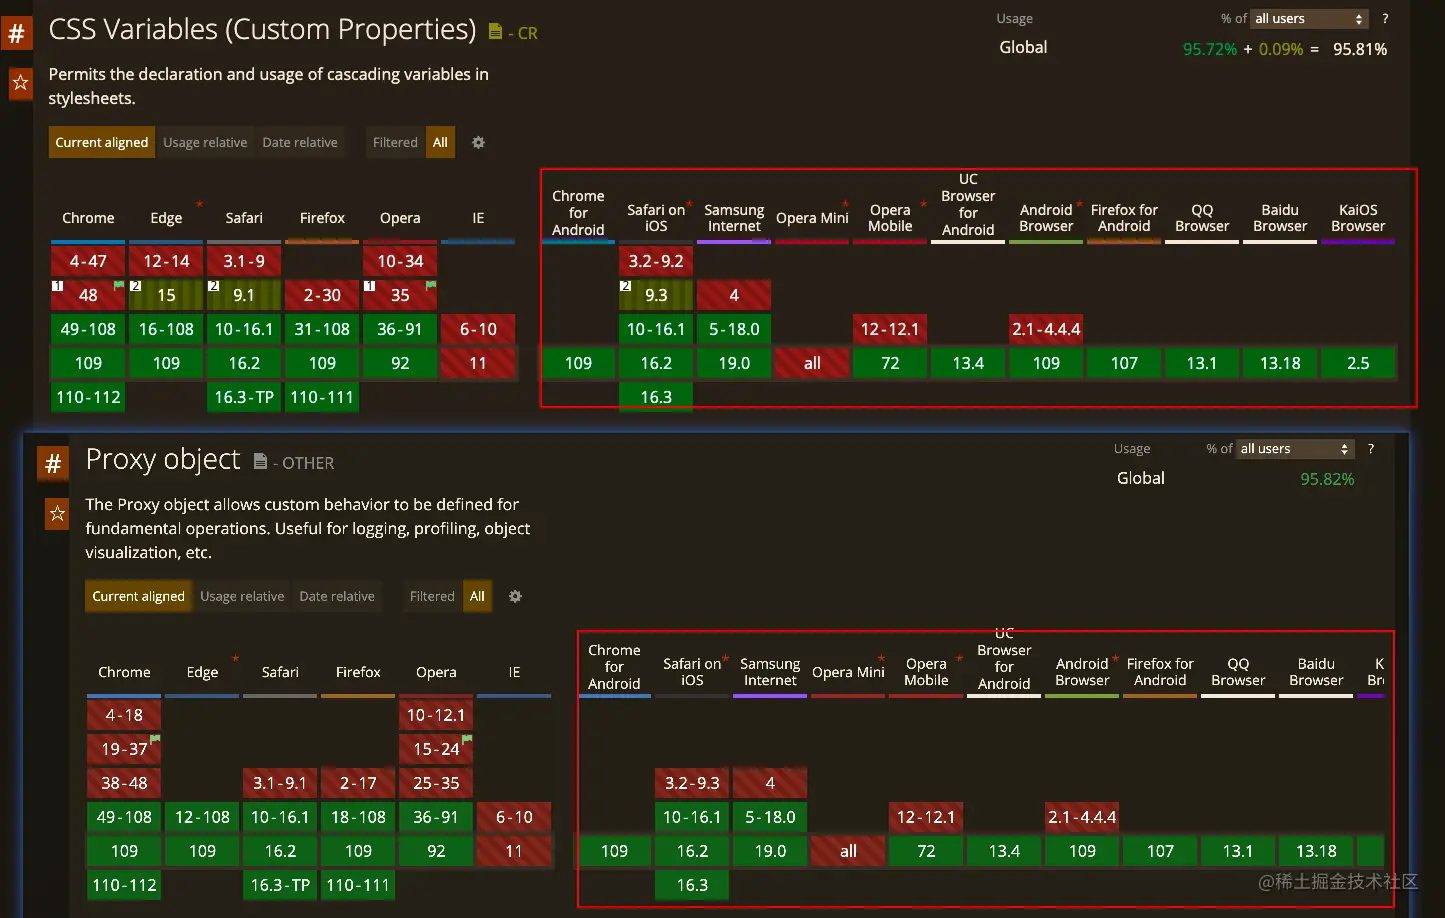This screenshot has width=1445, height=918.
Task: Select Date relative in CSS Variables panel
Action: pyautogui.click(x=300, y=142)
